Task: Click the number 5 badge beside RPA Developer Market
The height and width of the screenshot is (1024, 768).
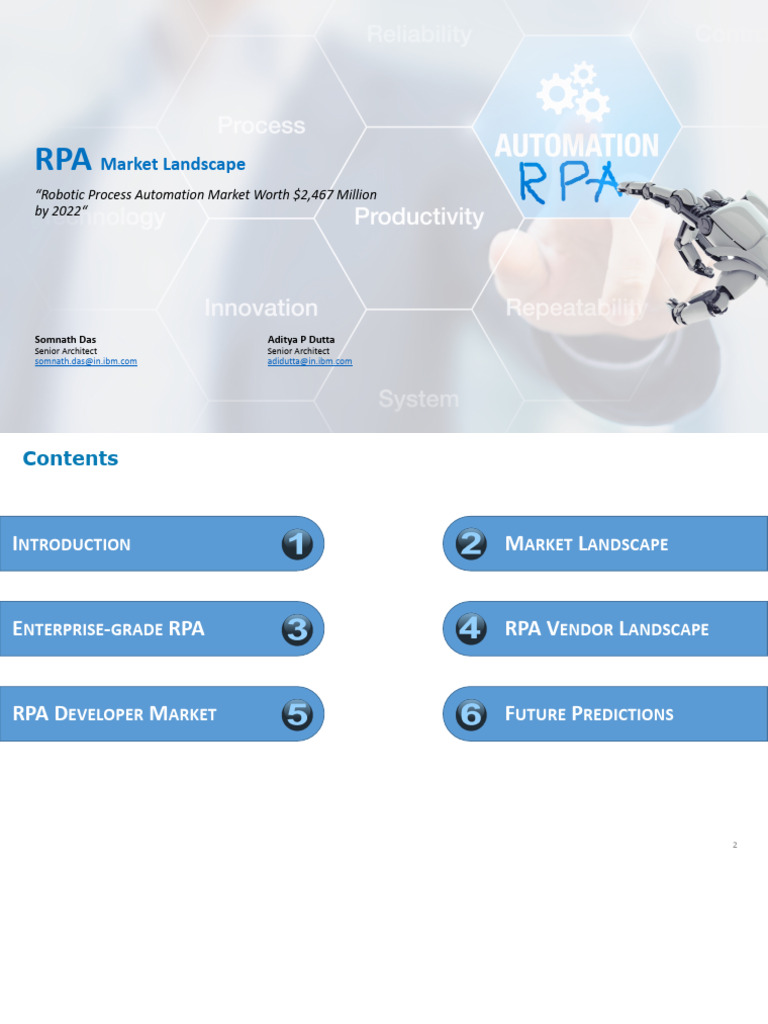Action: tap(297, 714)
